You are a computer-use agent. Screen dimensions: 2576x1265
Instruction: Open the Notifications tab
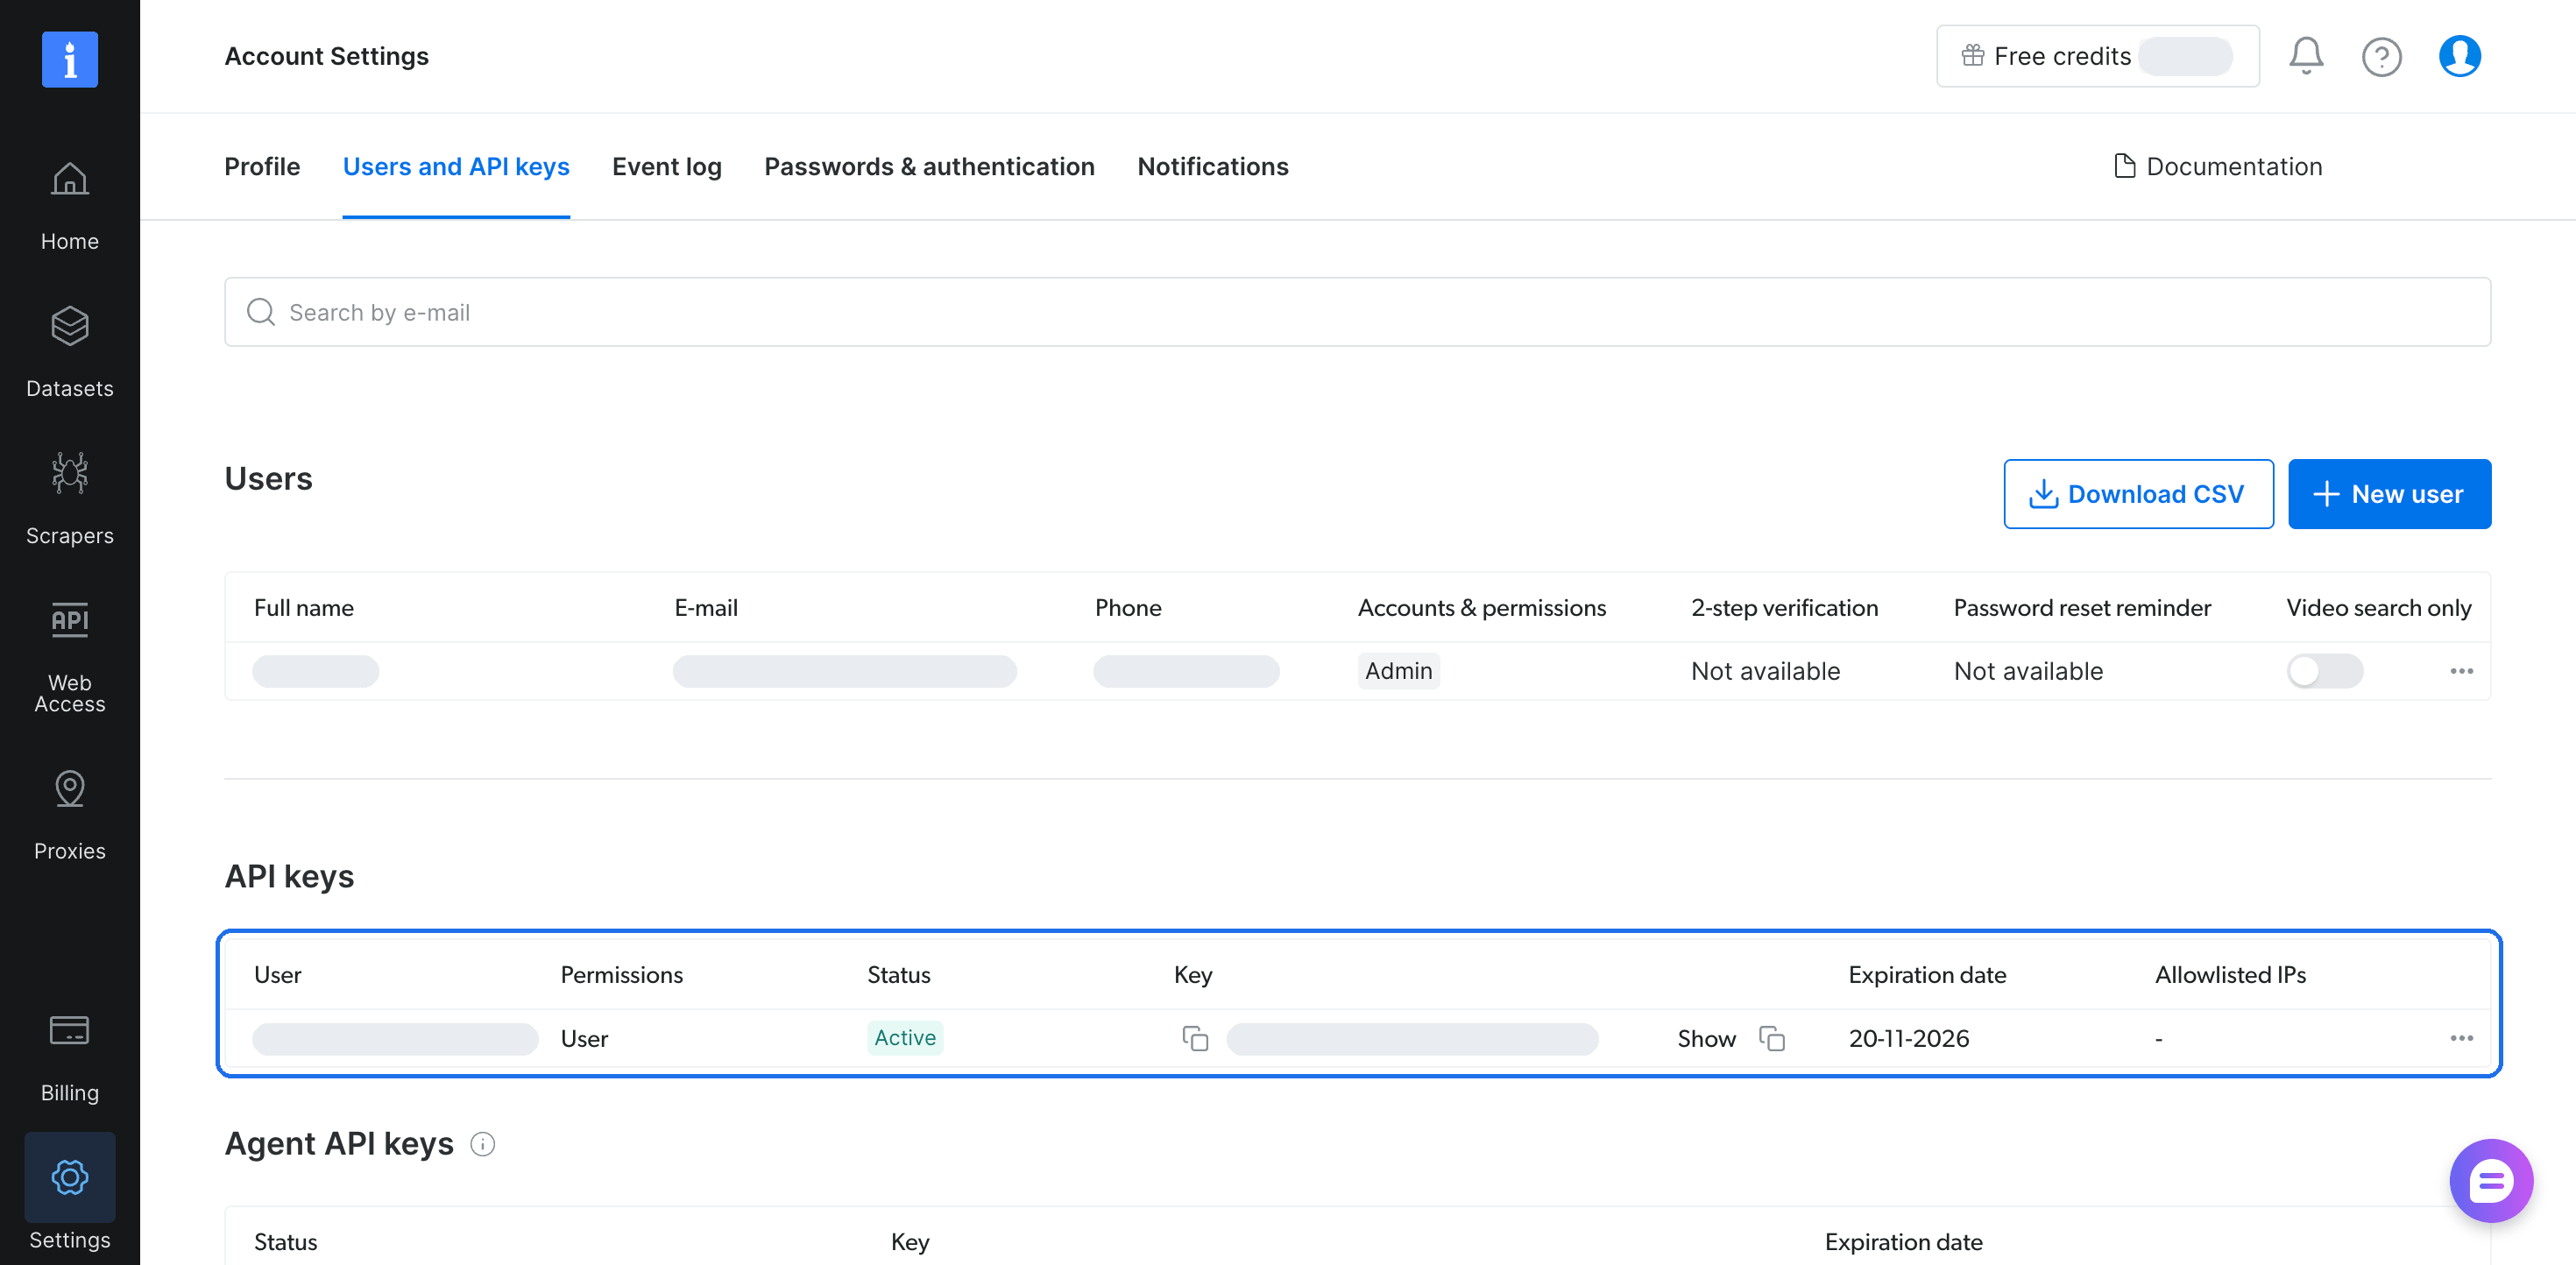pyautogui.click(x=1213, y=166)
